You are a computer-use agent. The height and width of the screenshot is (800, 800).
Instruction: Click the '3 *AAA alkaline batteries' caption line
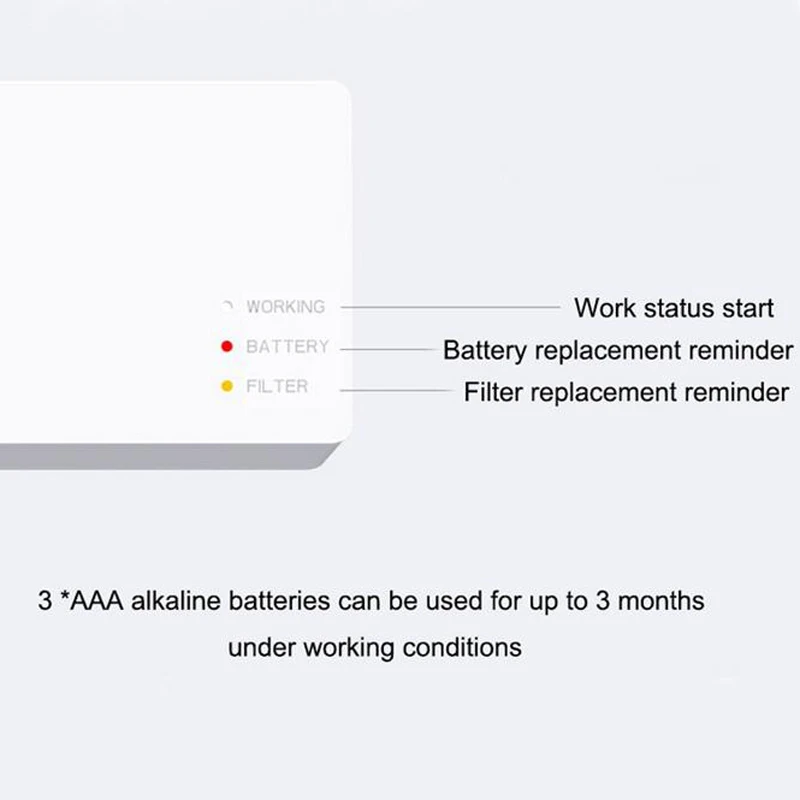pyautogui.click(x=371, y=602)
